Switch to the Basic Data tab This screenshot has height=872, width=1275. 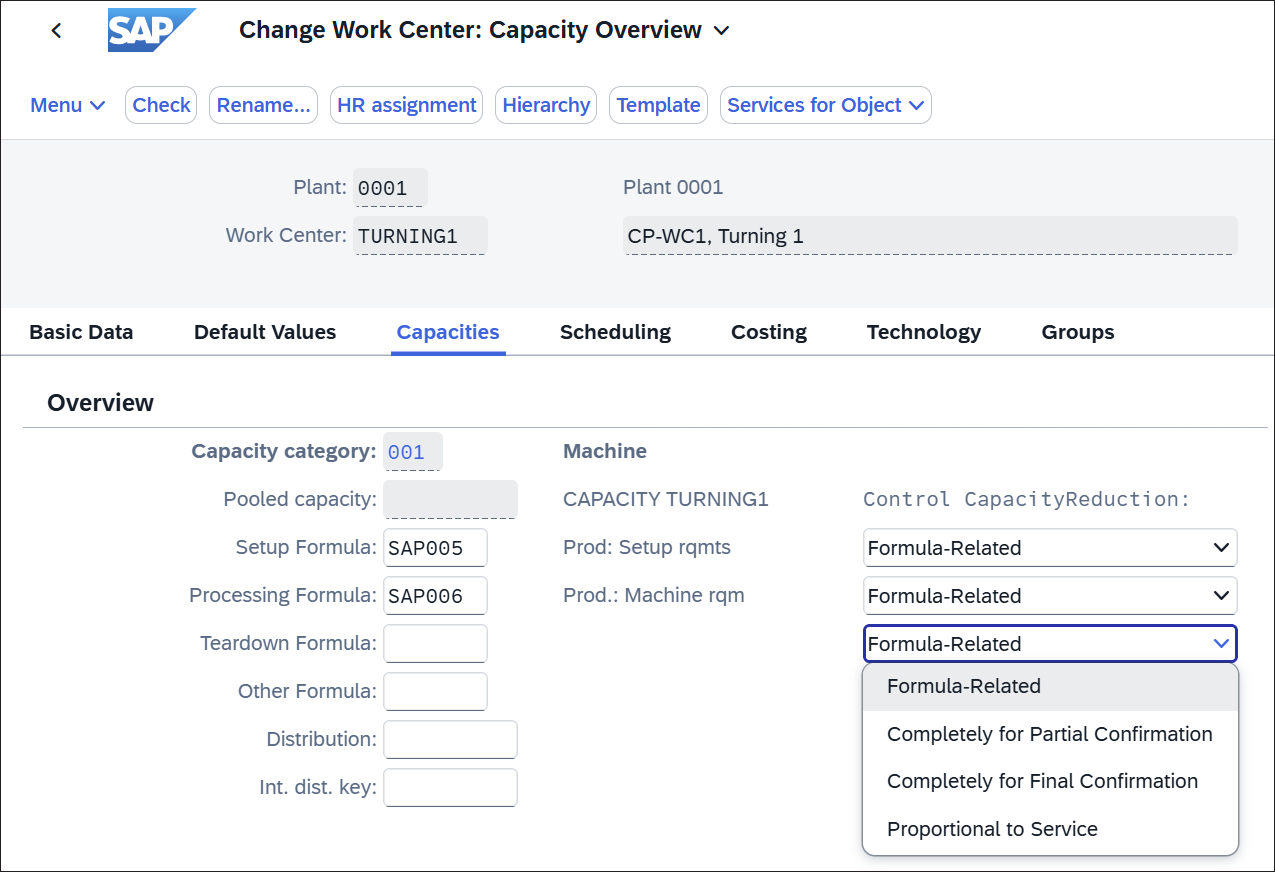[x=81, y=332]
